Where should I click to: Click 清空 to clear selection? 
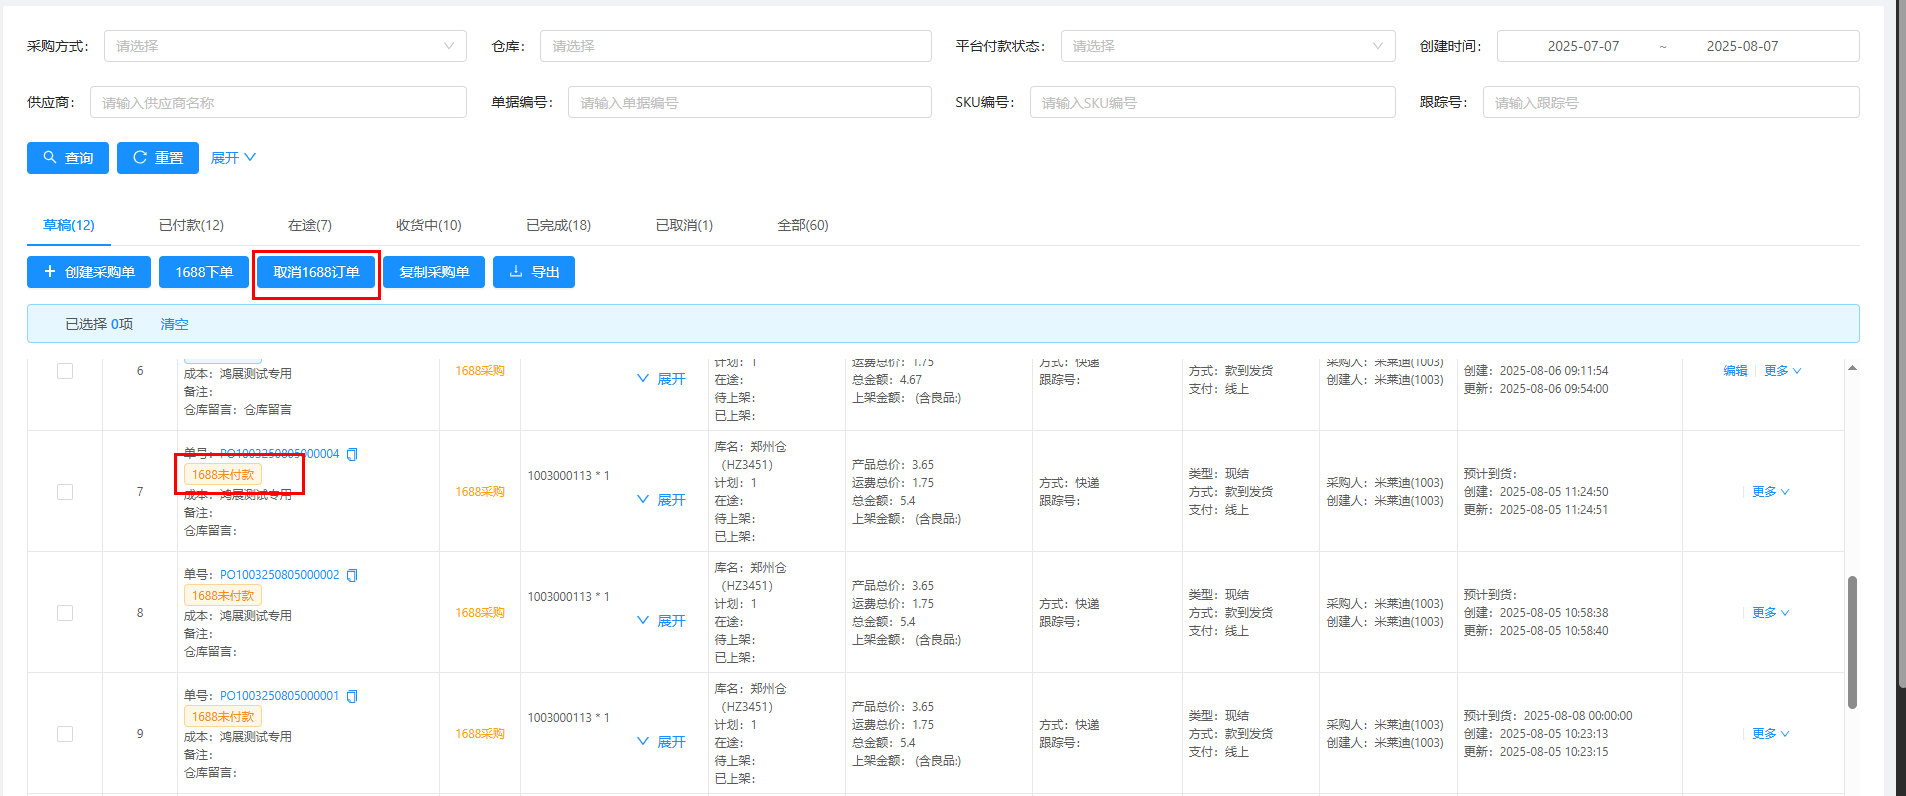[x=174, y=324]
